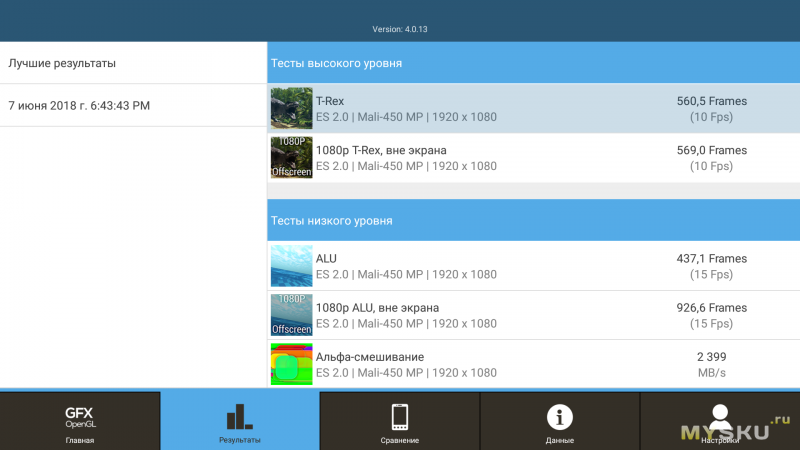This screenshot has height=450, width=800.
Task: Switch to the Результаты tab
Action: (x=240, y=421)
